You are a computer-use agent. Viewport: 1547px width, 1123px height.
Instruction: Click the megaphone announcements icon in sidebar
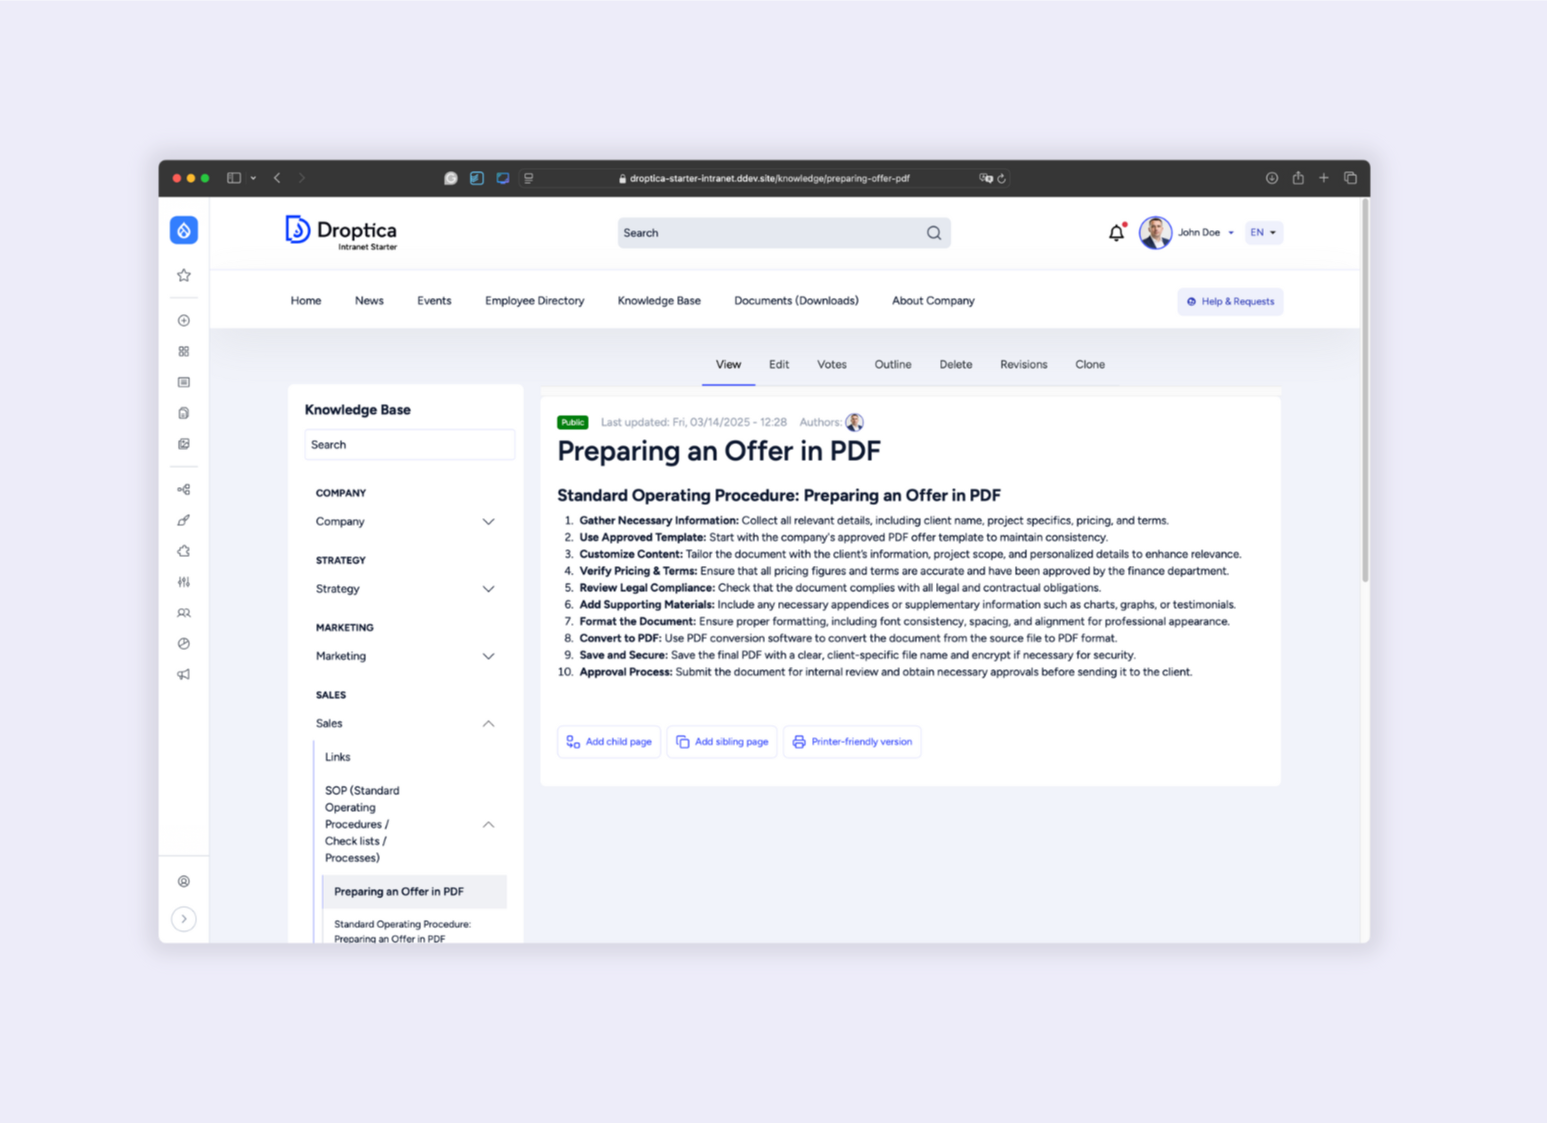tap(184, 674)
